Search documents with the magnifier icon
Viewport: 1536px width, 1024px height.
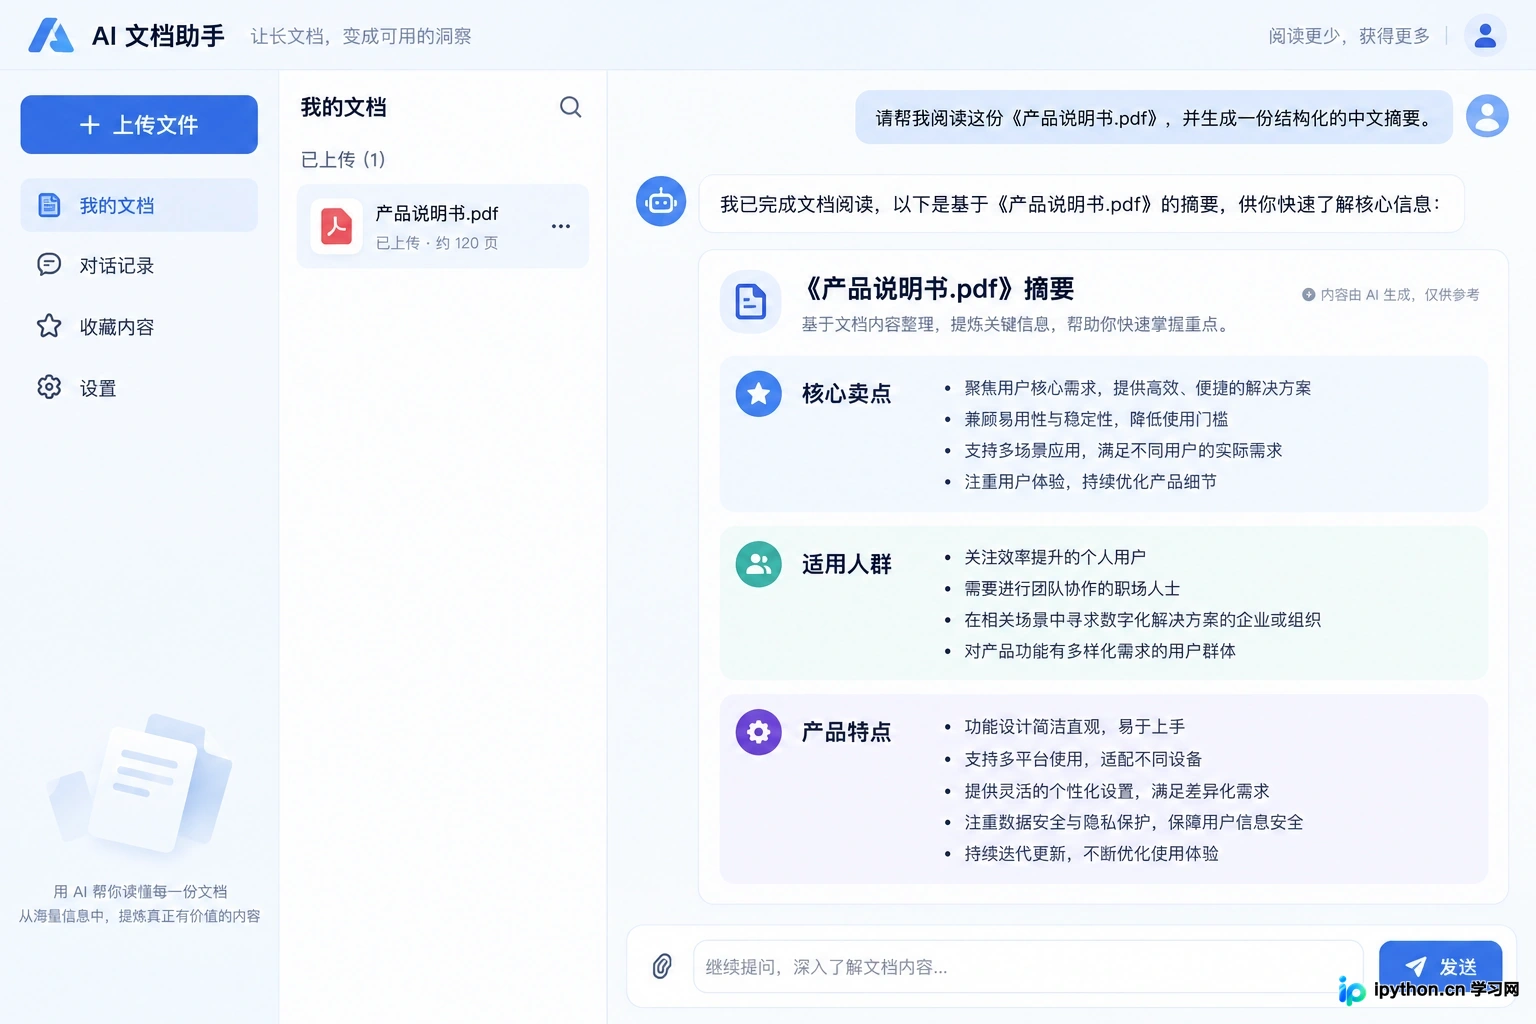click(570, 107)
